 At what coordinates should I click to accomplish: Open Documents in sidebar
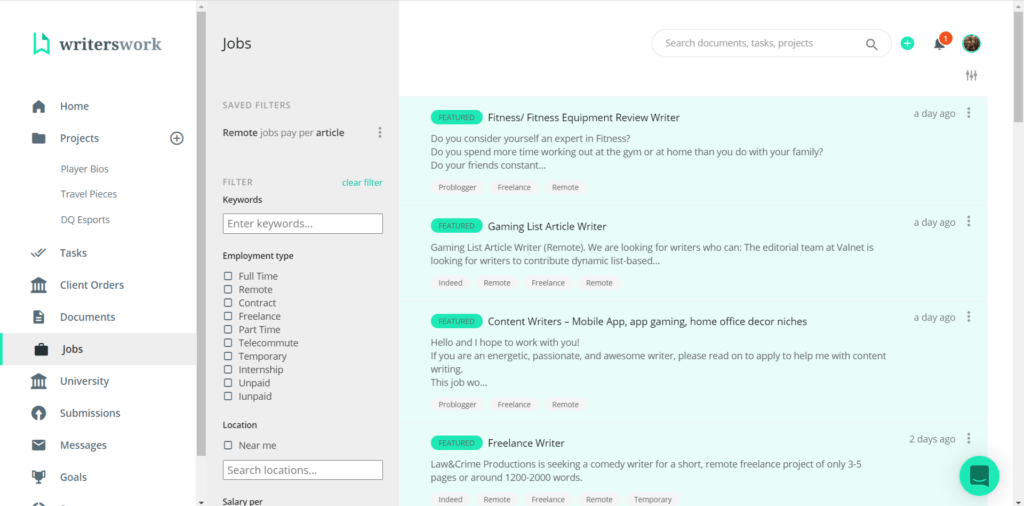(x=88, y=317)
